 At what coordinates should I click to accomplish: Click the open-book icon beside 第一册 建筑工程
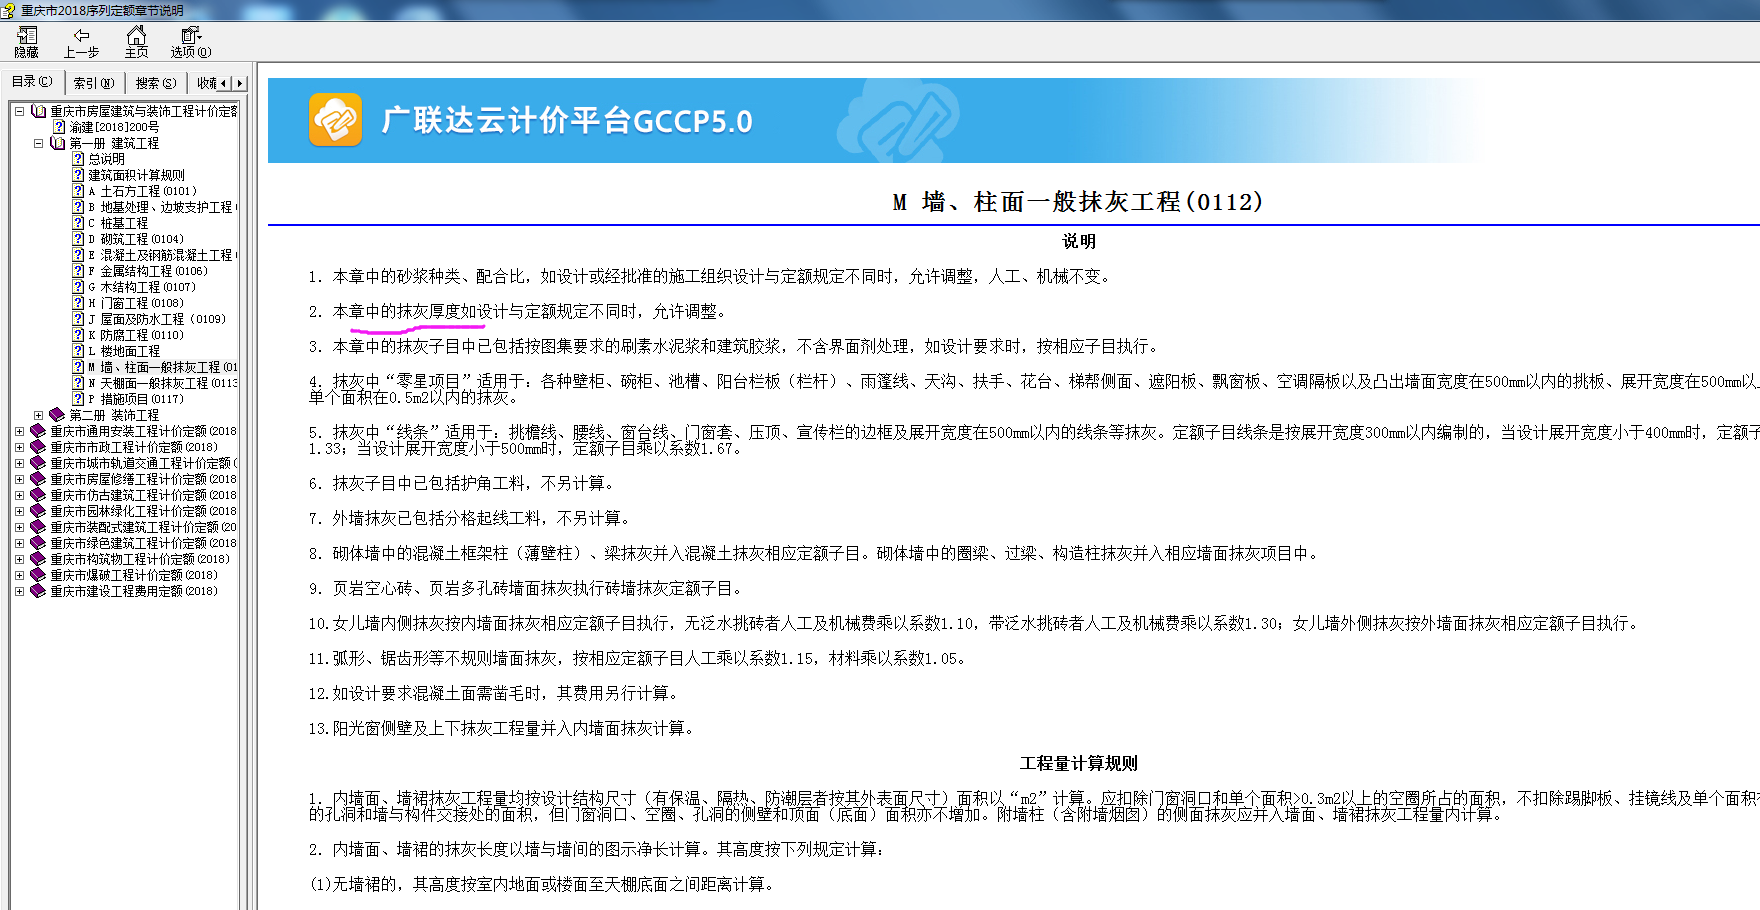tap(58, 143)
